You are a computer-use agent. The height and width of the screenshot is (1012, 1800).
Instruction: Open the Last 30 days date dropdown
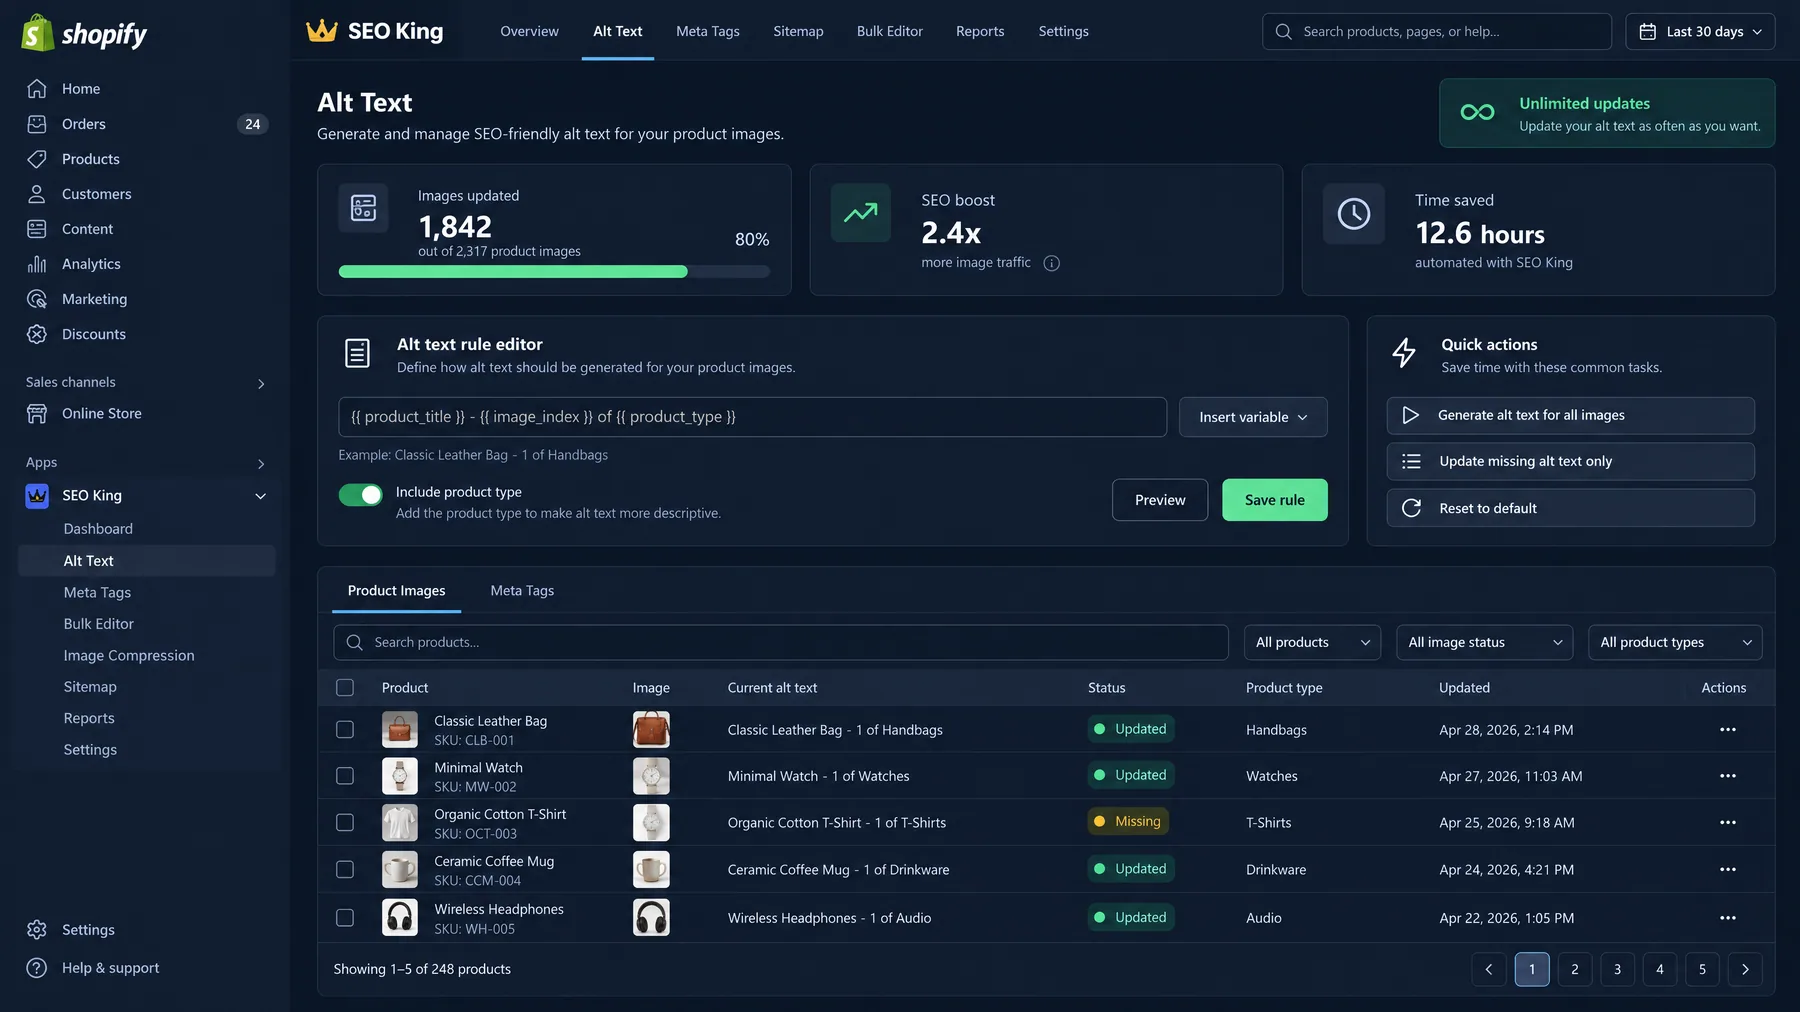point(1700,31)
